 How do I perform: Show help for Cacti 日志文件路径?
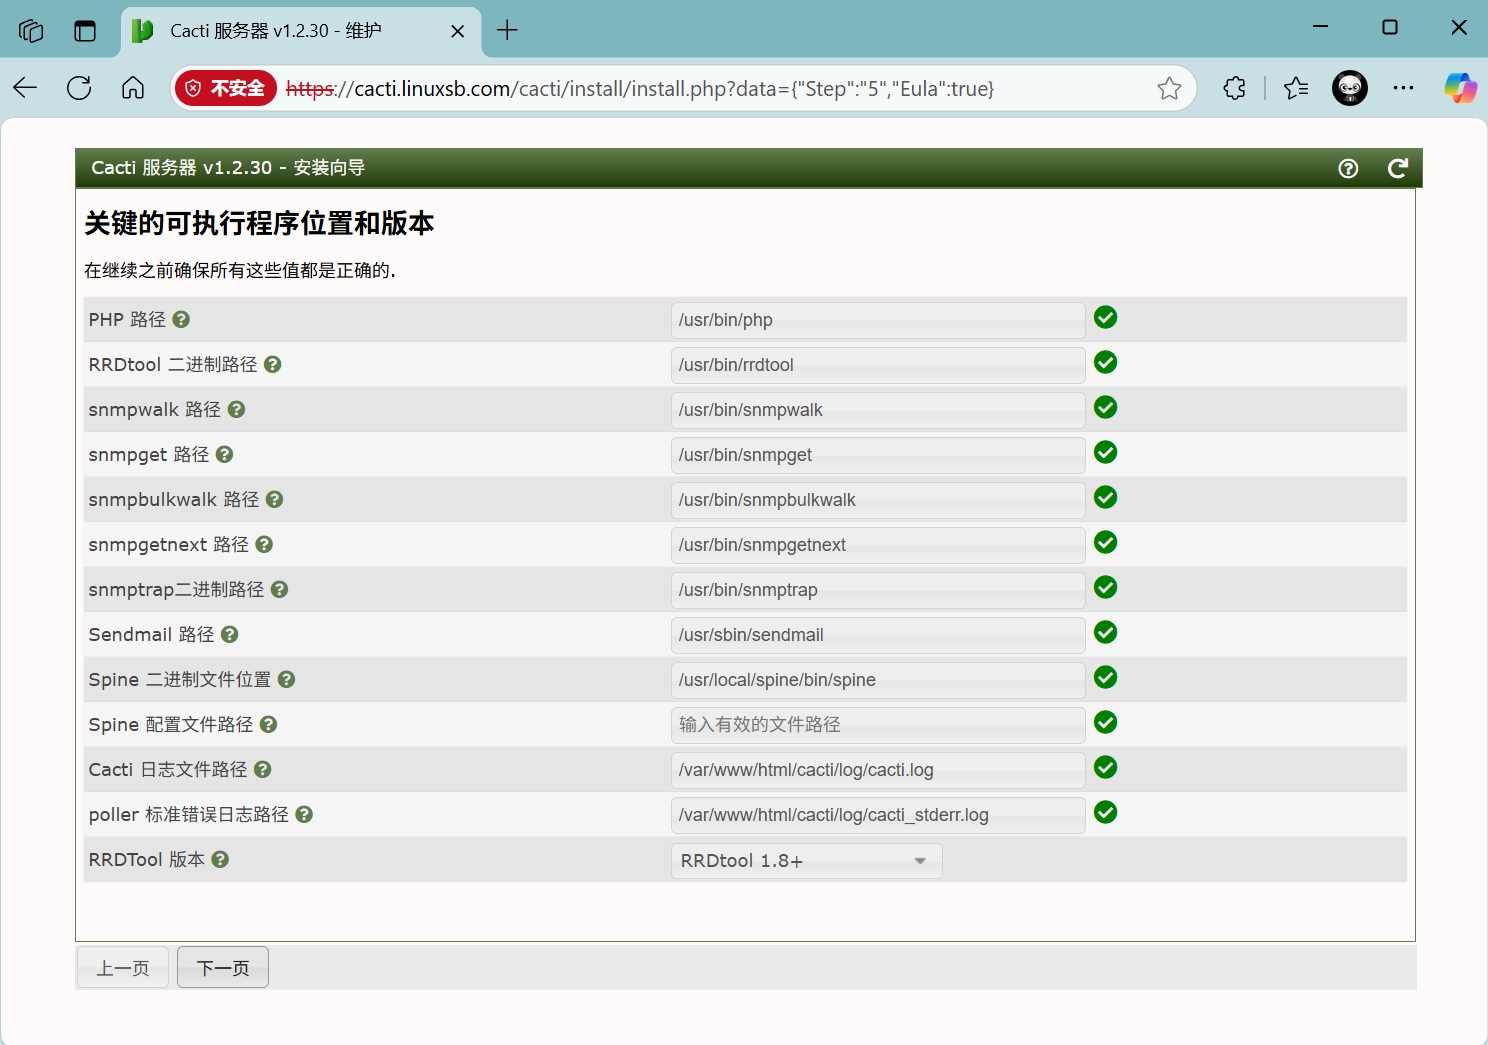262,769
